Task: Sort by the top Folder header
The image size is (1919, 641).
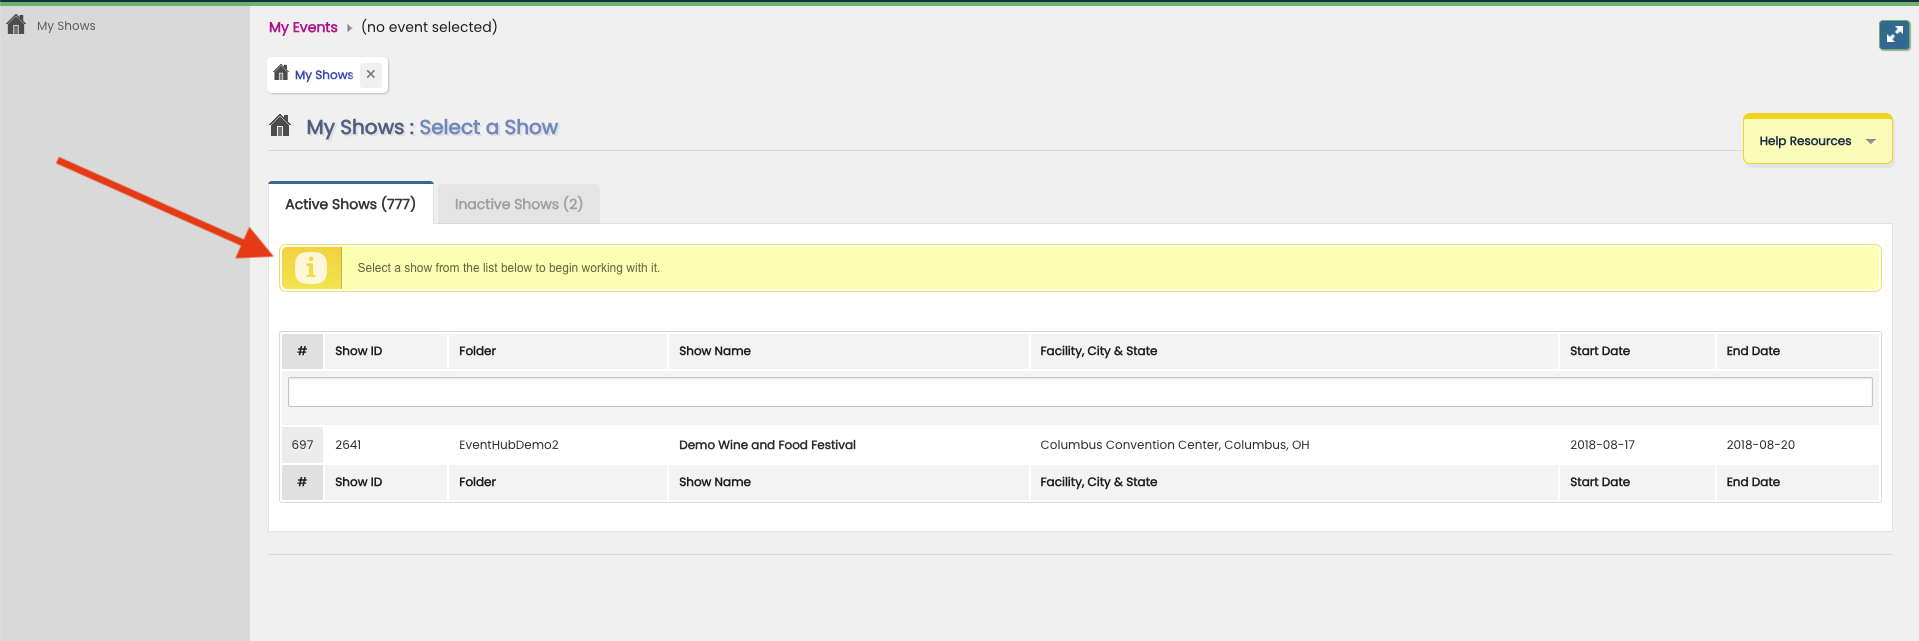Action: click(557, 351)
